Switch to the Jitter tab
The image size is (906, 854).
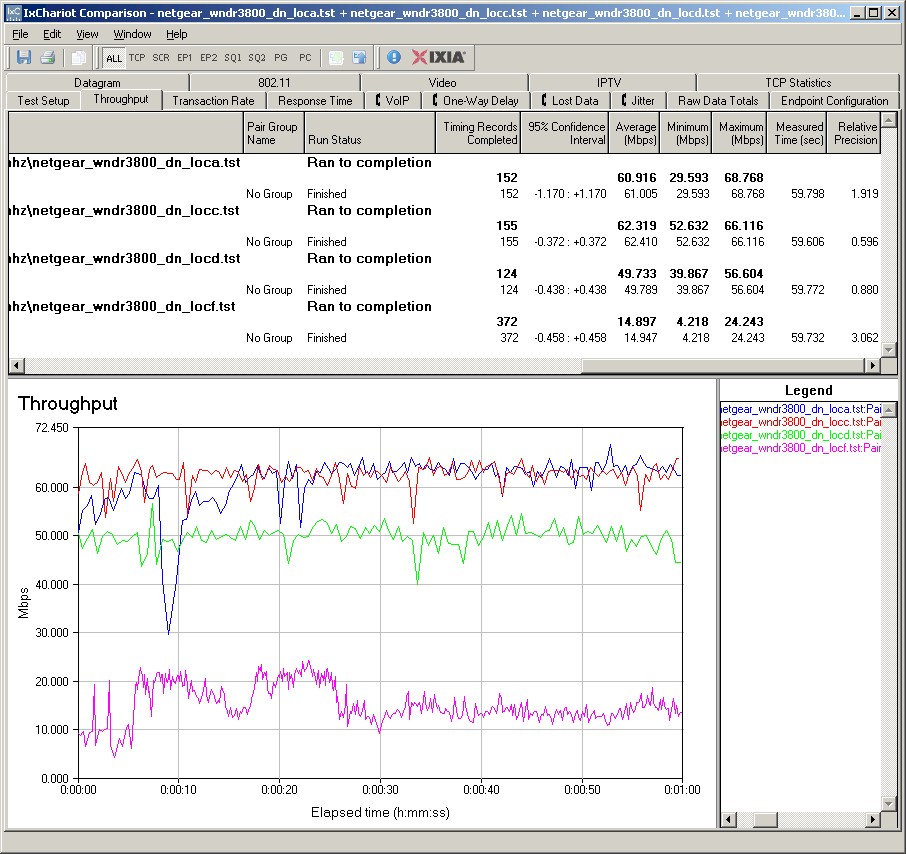(638, 101)
